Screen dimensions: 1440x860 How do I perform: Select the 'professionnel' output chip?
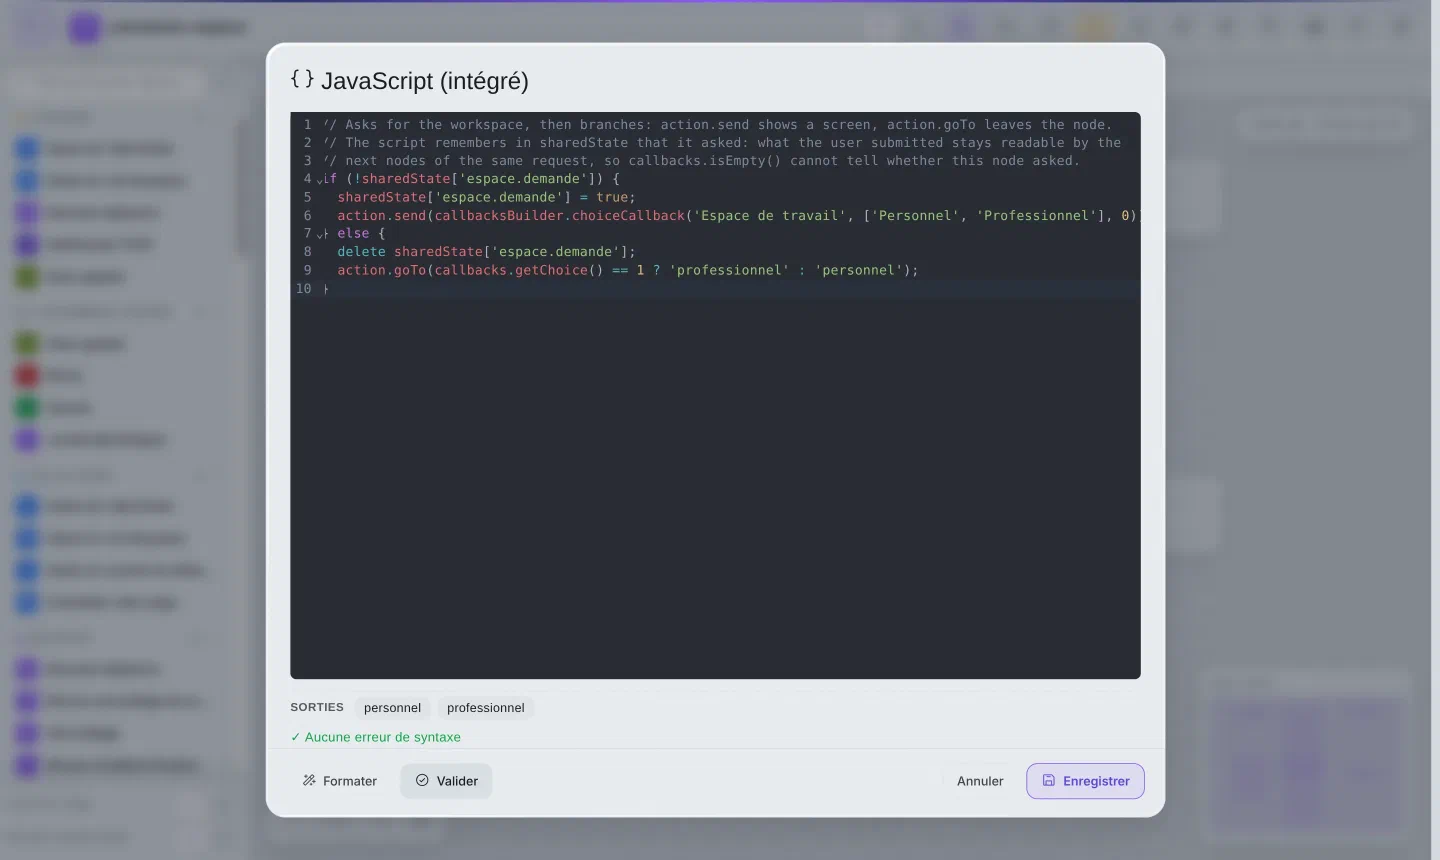coord(485,708)
